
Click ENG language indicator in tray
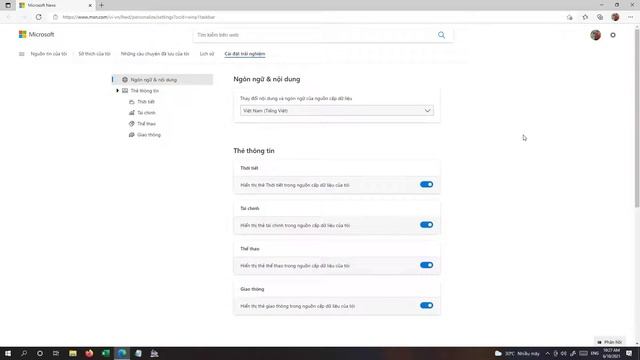(x=595, y=353)
